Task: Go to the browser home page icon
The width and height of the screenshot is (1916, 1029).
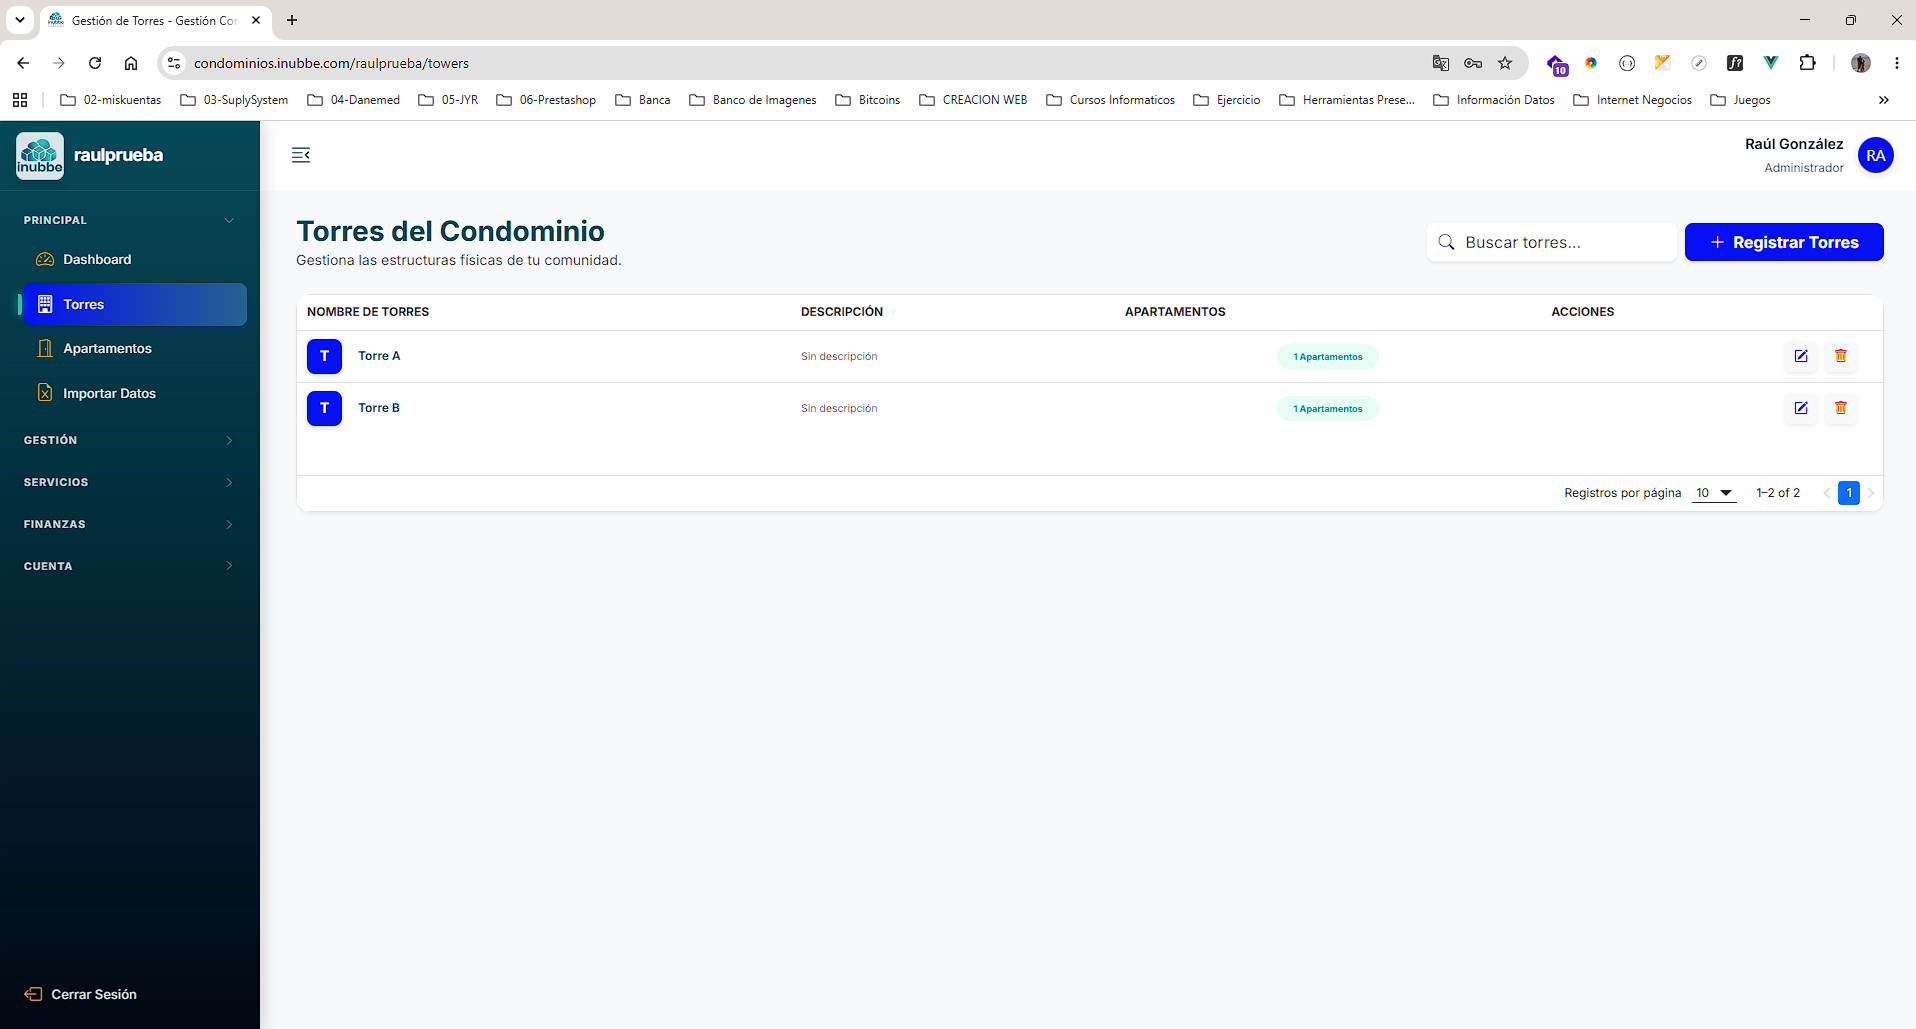Action: pyautogui.click(x=131, y=63)
